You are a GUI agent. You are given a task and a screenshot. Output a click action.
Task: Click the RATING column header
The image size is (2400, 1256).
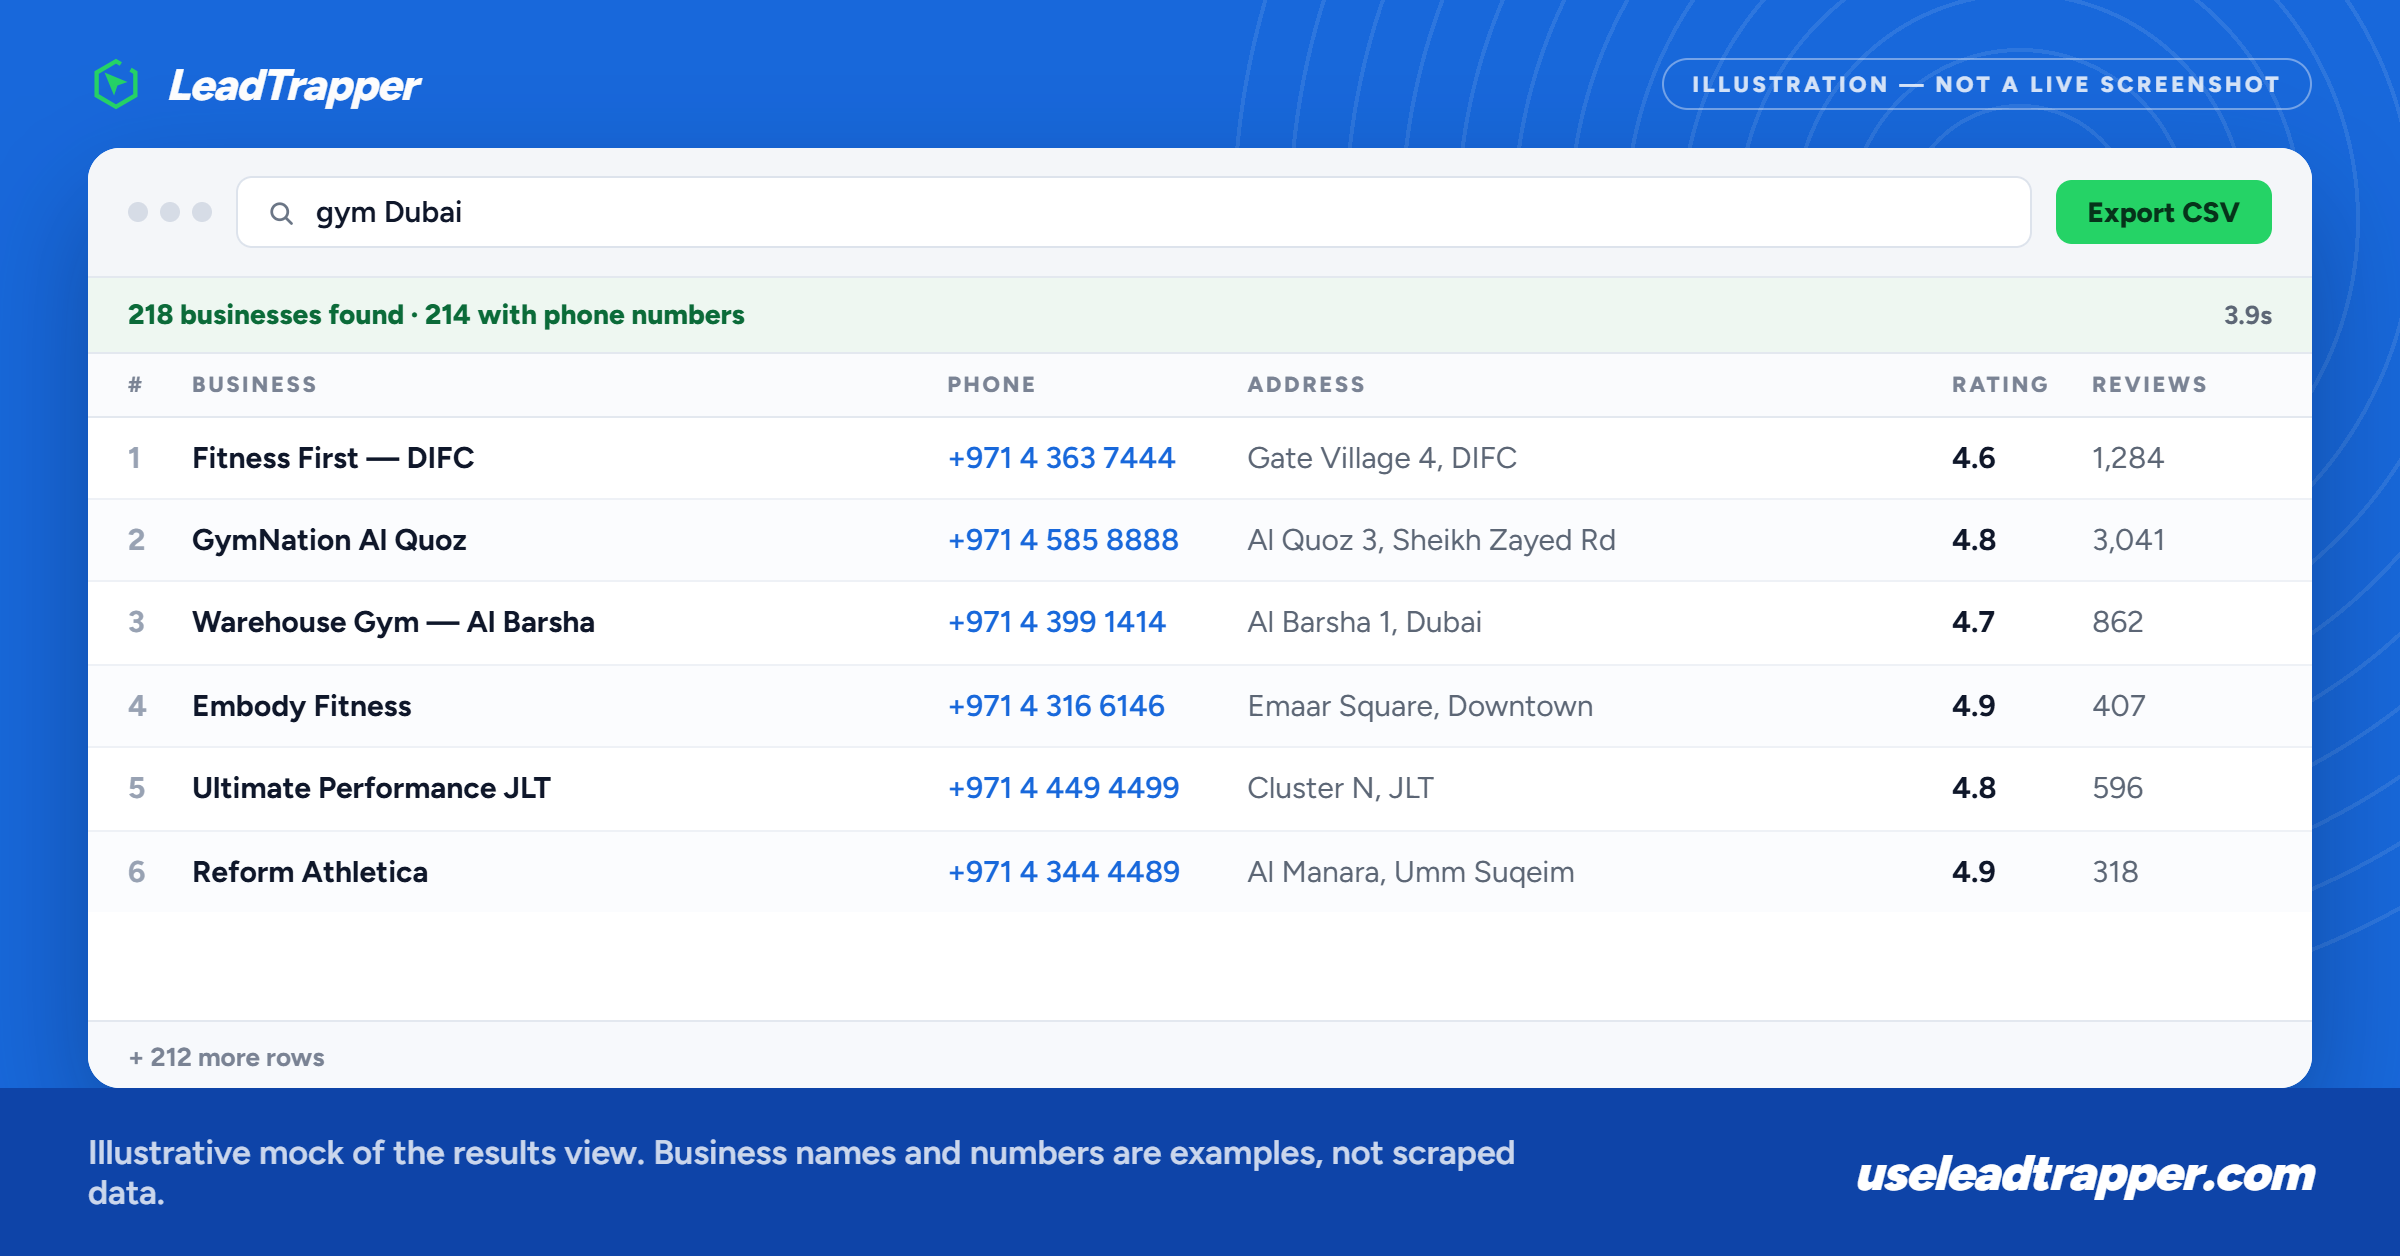pyautogui.click(x=2000, y=385)
